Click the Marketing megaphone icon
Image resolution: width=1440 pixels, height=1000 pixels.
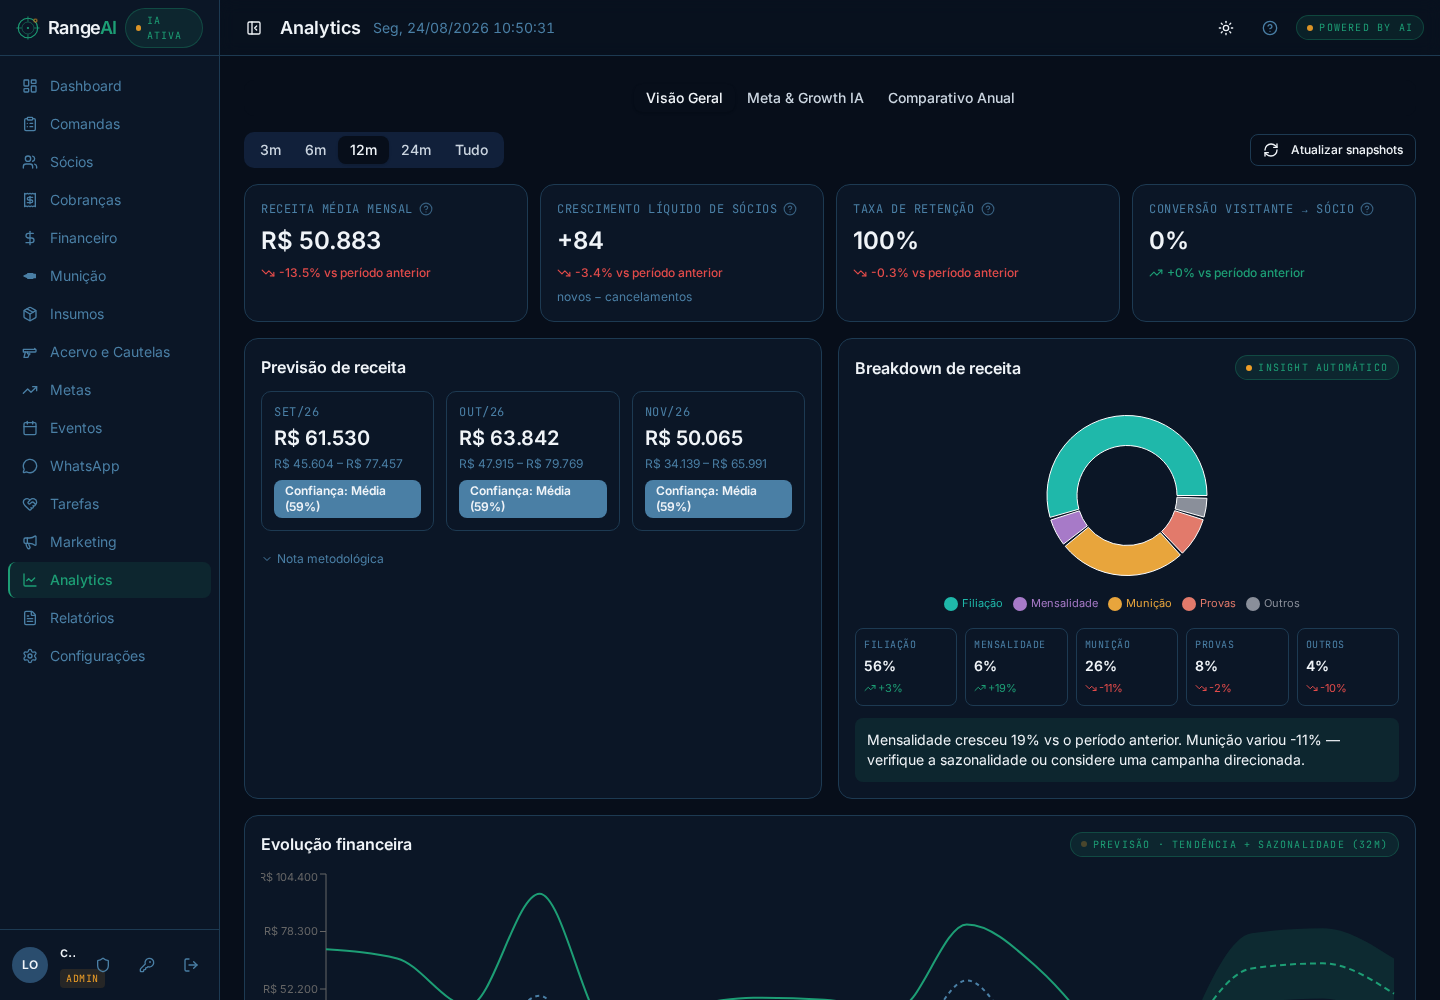(30, 542)
